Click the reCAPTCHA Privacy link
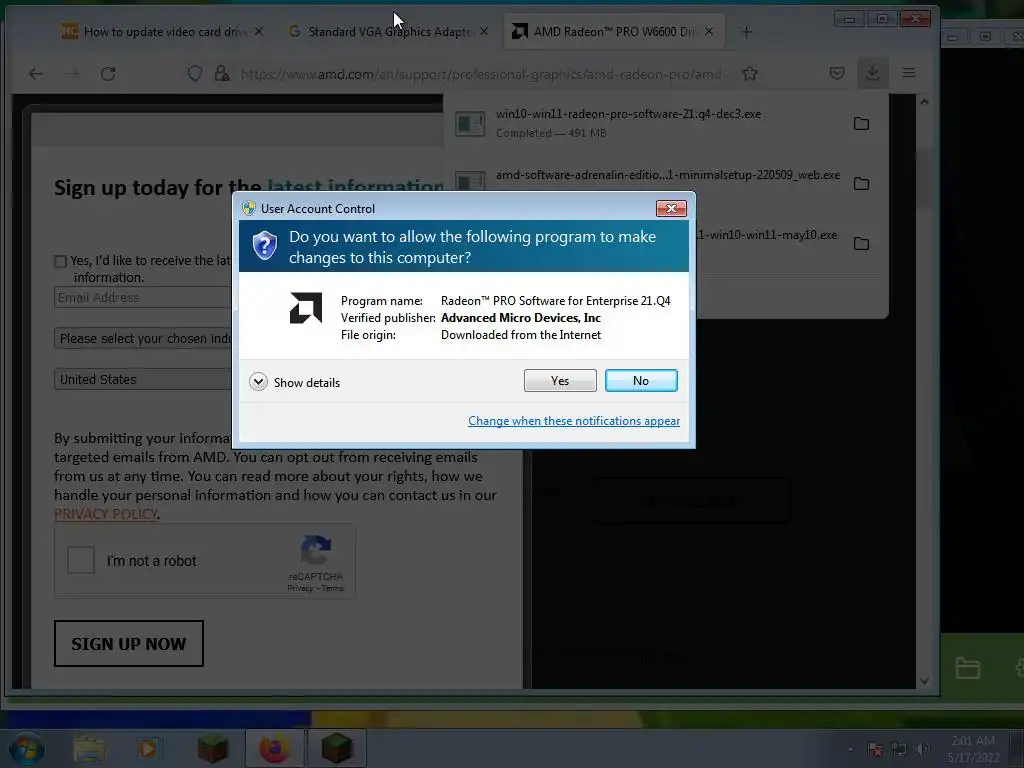Screen dimensions: 1024x768 [x=300, y=588]
